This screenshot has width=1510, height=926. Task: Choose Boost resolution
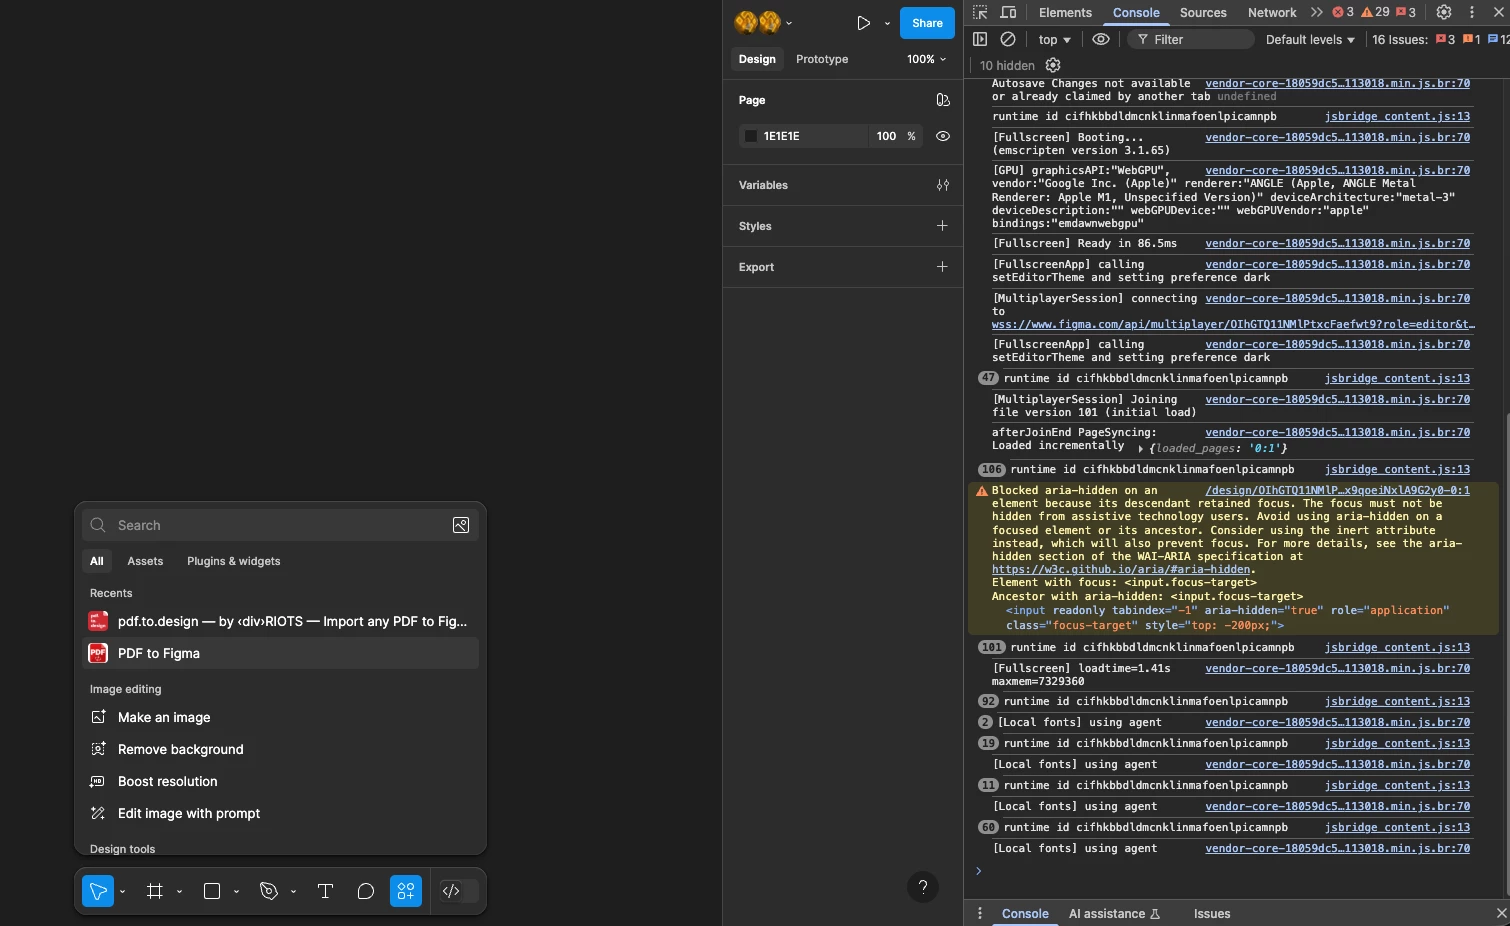point(280,781)
